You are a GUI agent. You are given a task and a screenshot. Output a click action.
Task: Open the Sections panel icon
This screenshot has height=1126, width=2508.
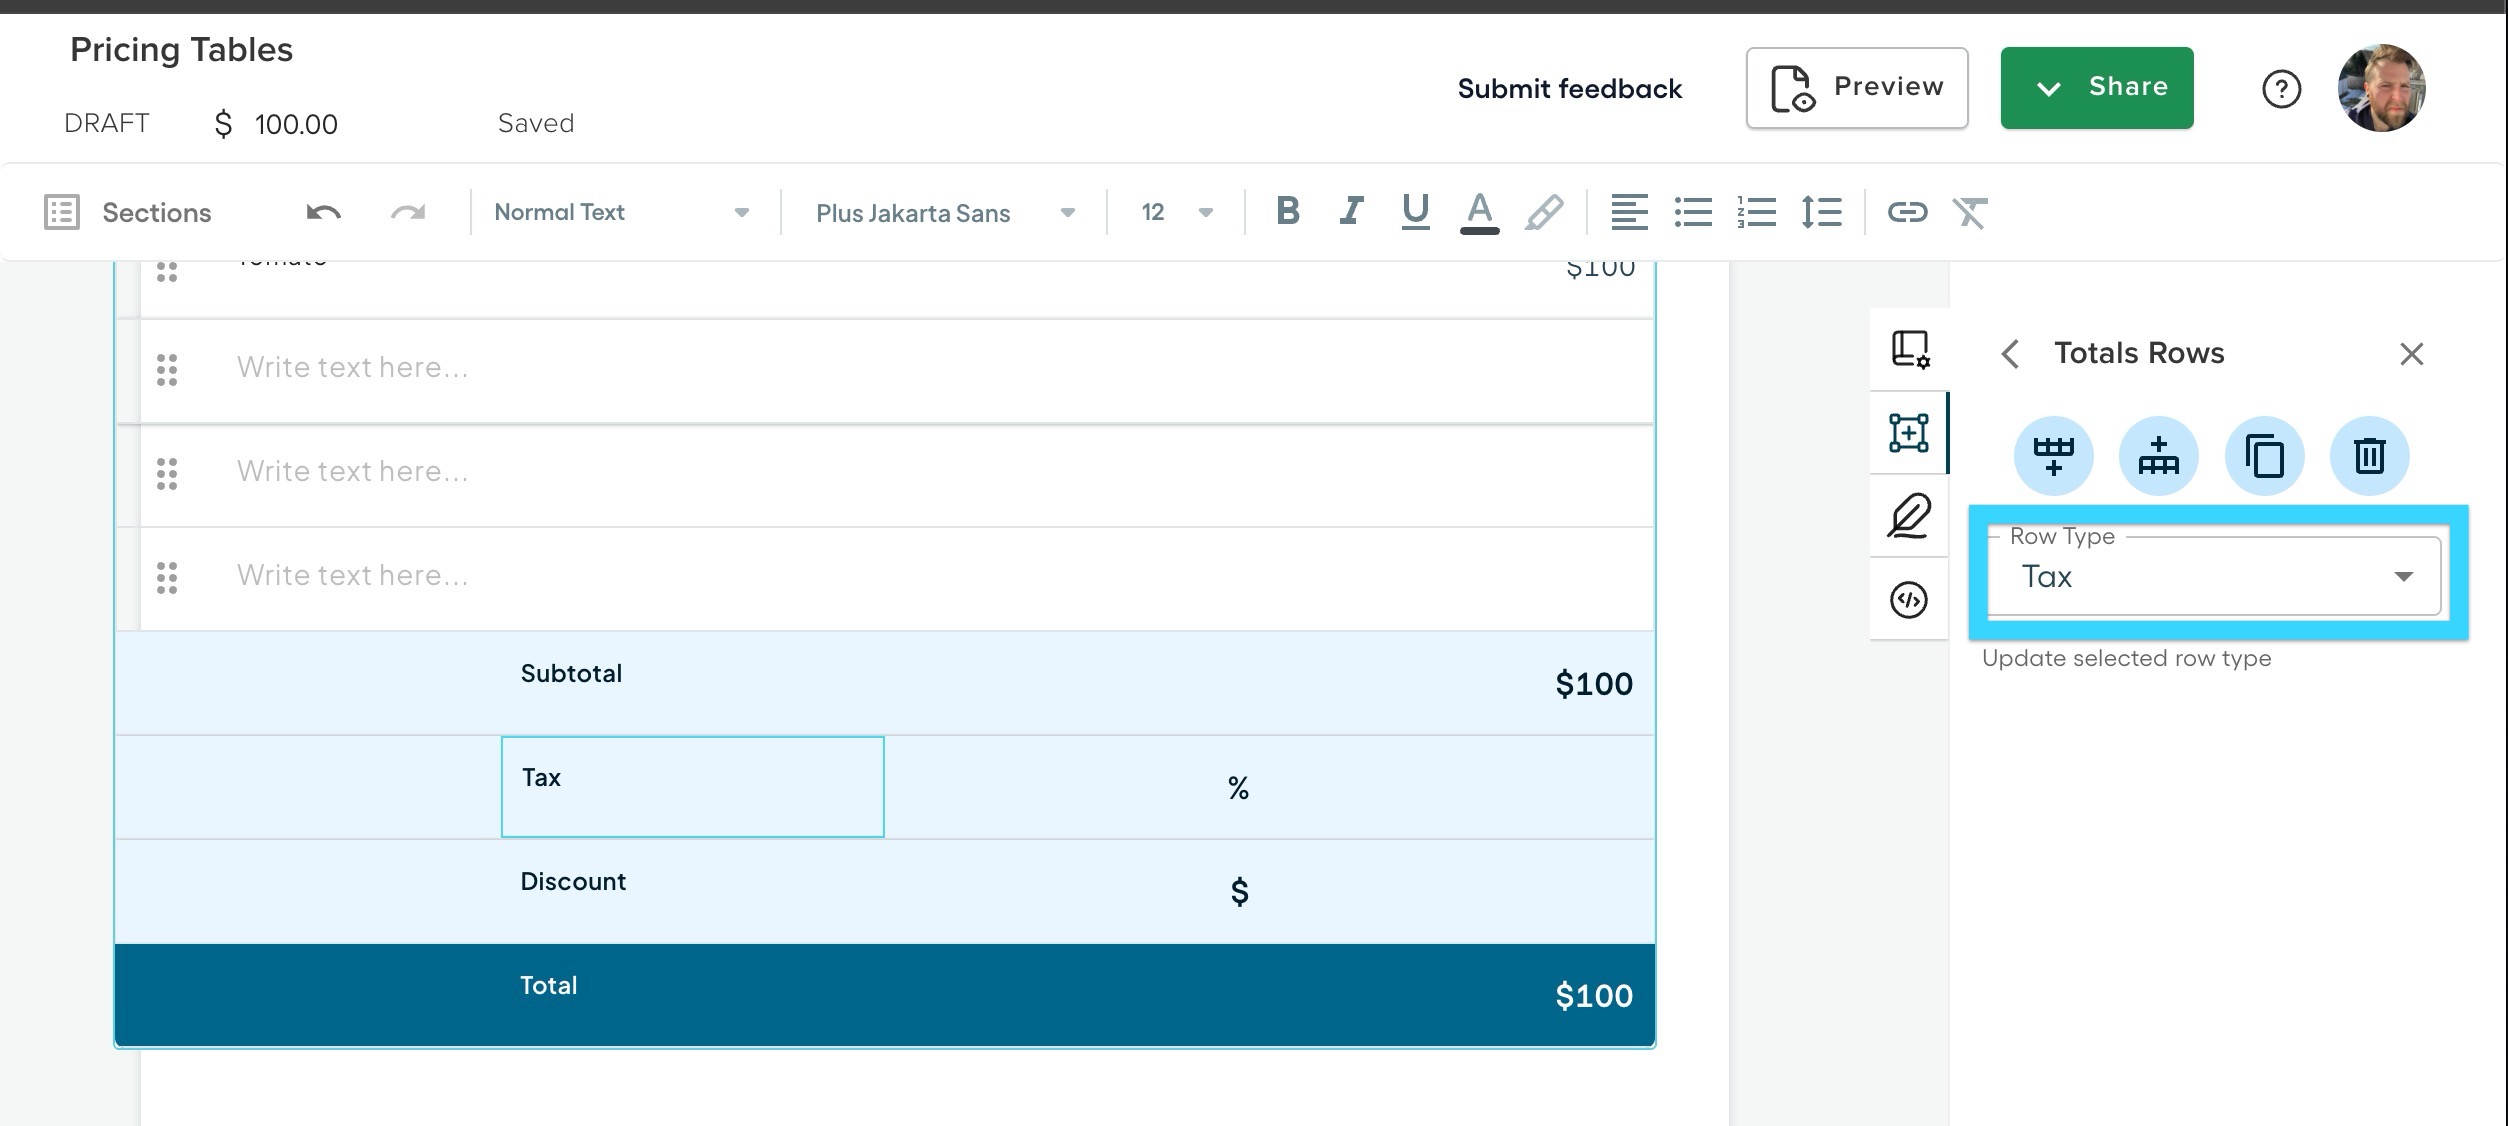coord(62,212)
